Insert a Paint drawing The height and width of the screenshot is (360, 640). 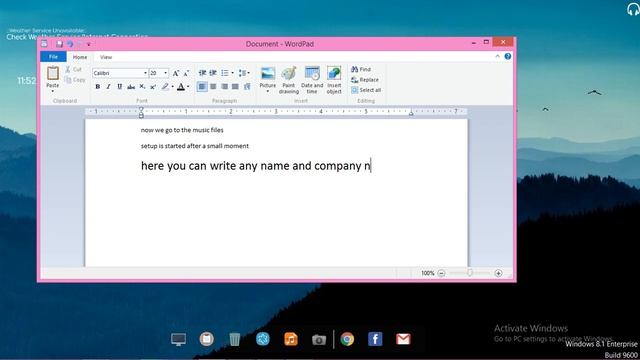[289, 80]
